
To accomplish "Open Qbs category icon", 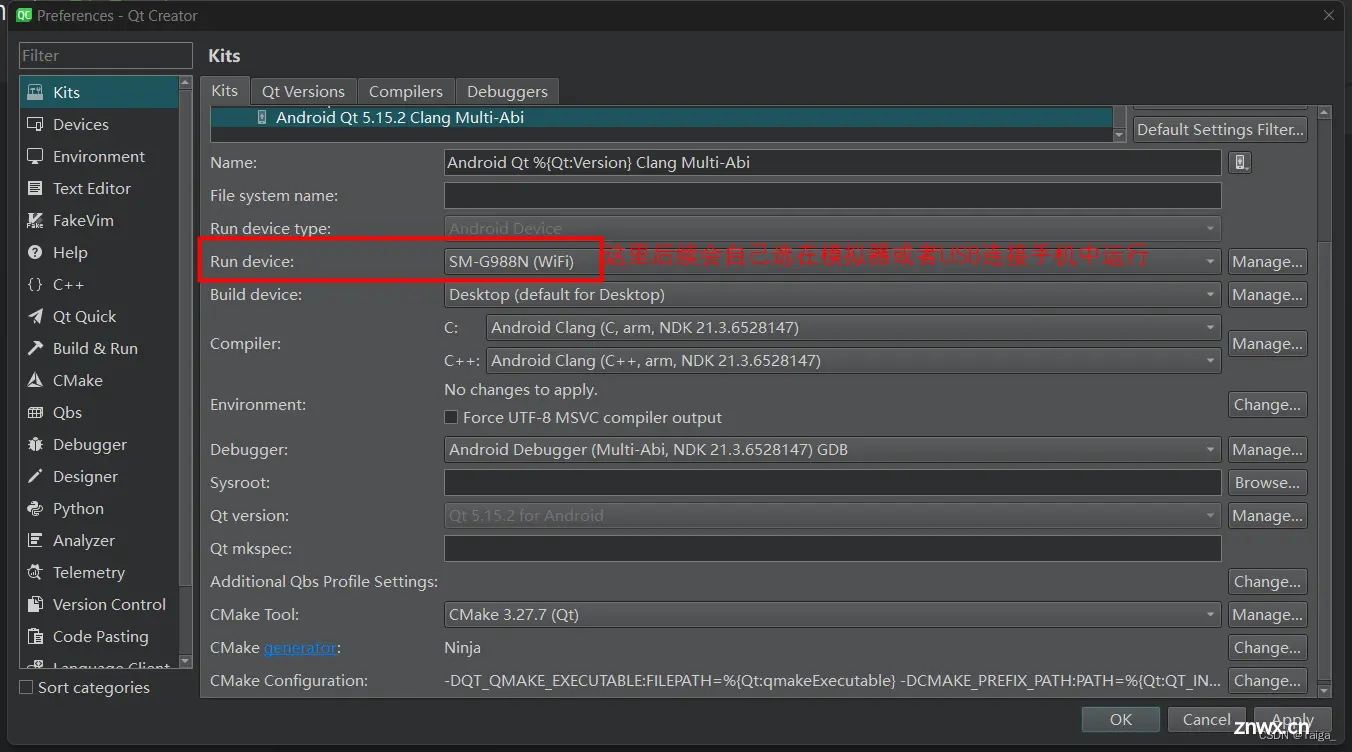I will [35, 412].
